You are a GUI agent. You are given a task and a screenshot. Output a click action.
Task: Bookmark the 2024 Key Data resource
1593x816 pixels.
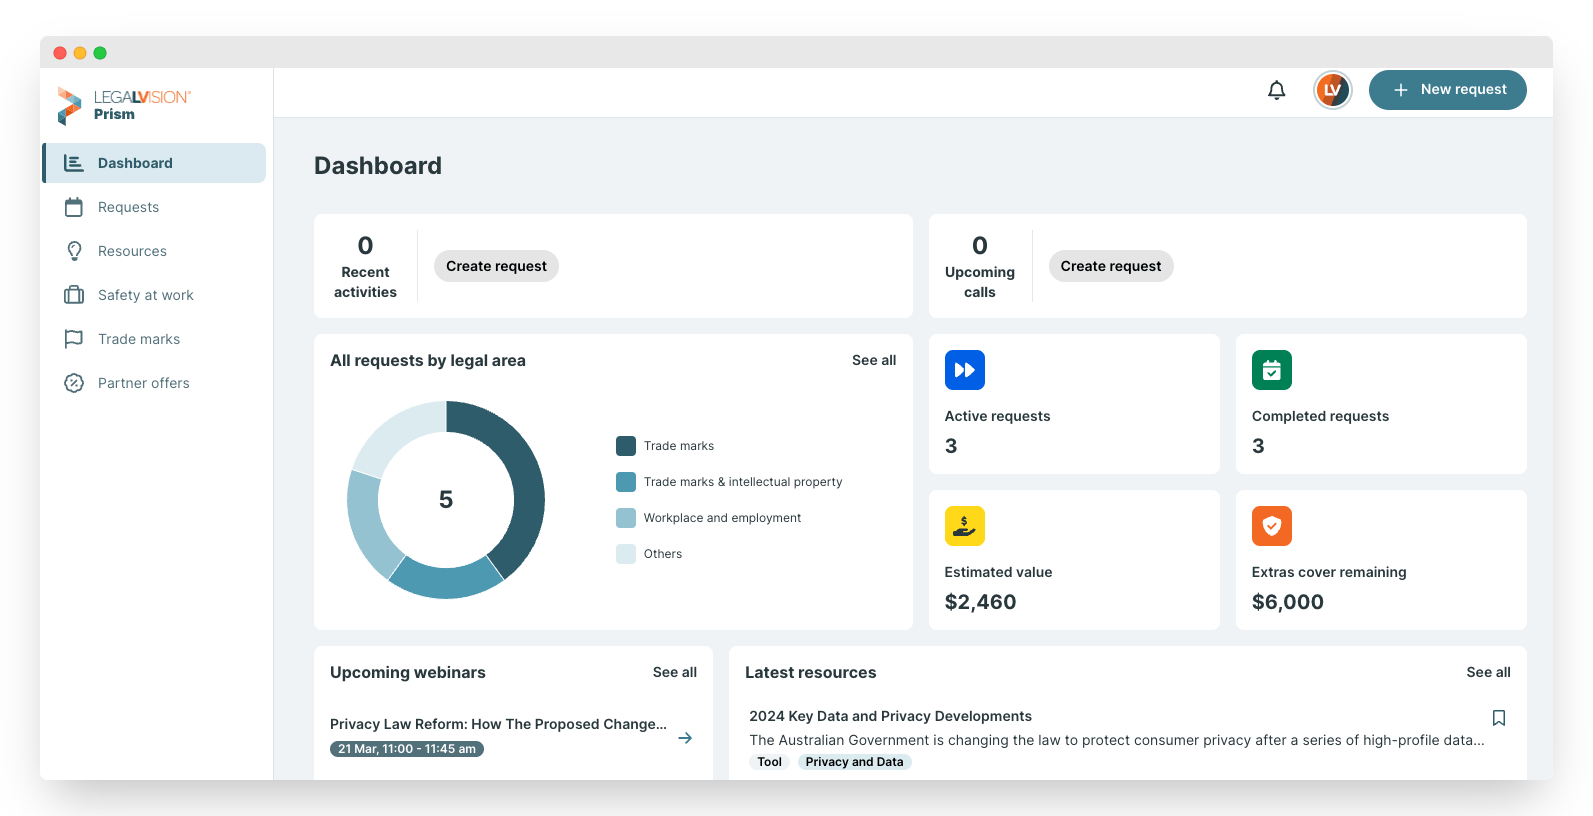point(1498,718)
